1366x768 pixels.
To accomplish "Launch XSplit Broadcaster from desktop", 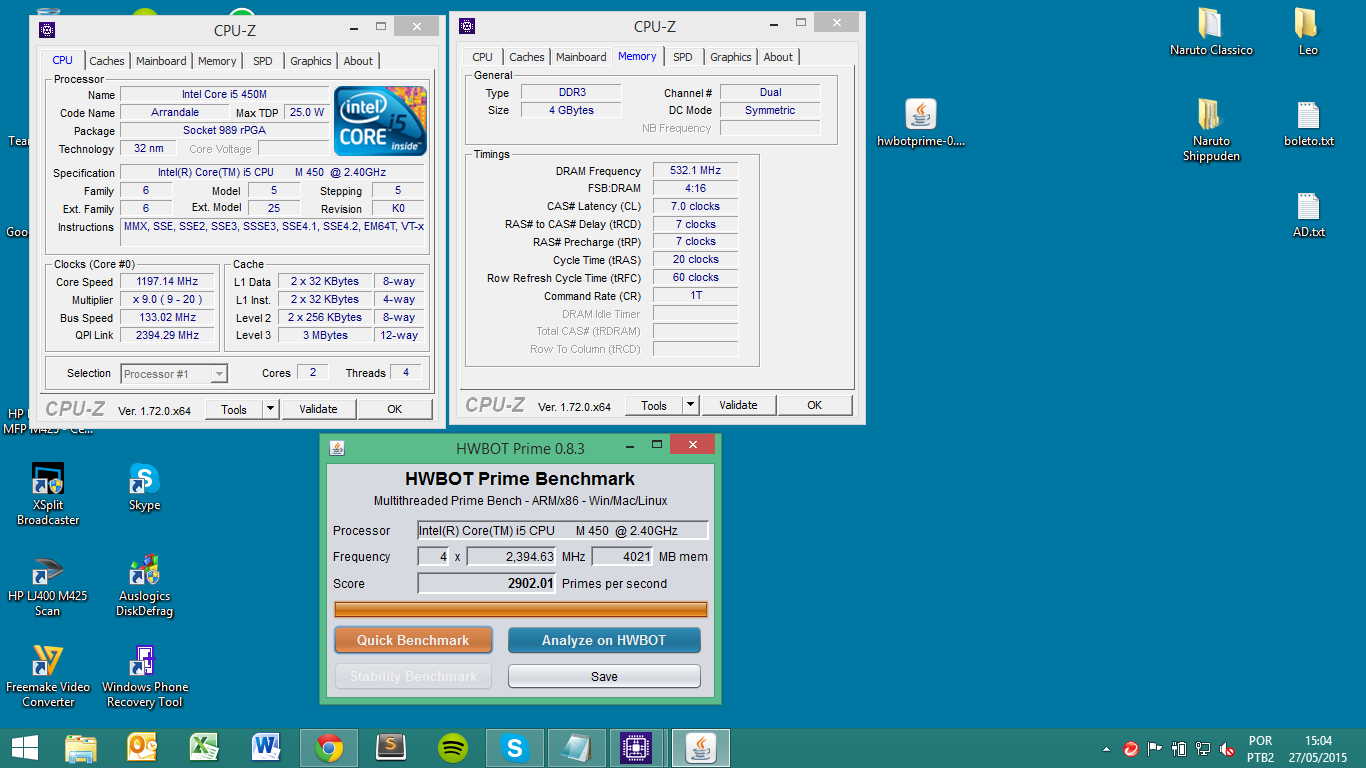I will click(48, 478).
